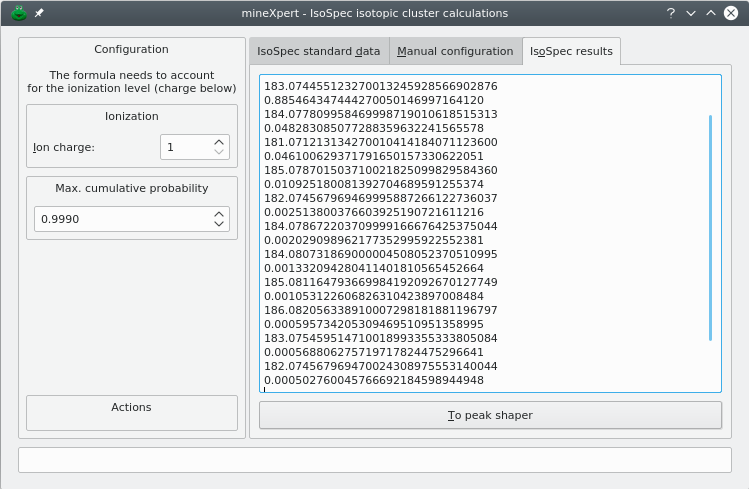Click the pin window icon
This screenshot has height=489, width=749.
tap(39, 13)
